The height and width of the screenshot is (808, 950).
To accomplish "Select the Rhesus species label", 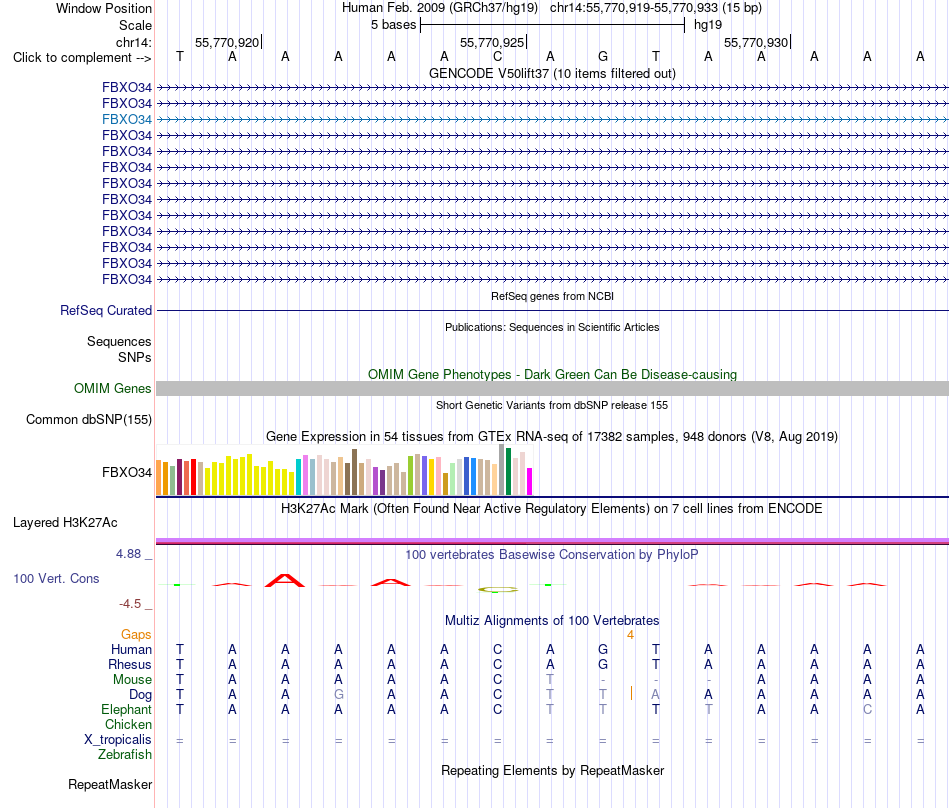I will pyautogui.click(x=130, y=664).
